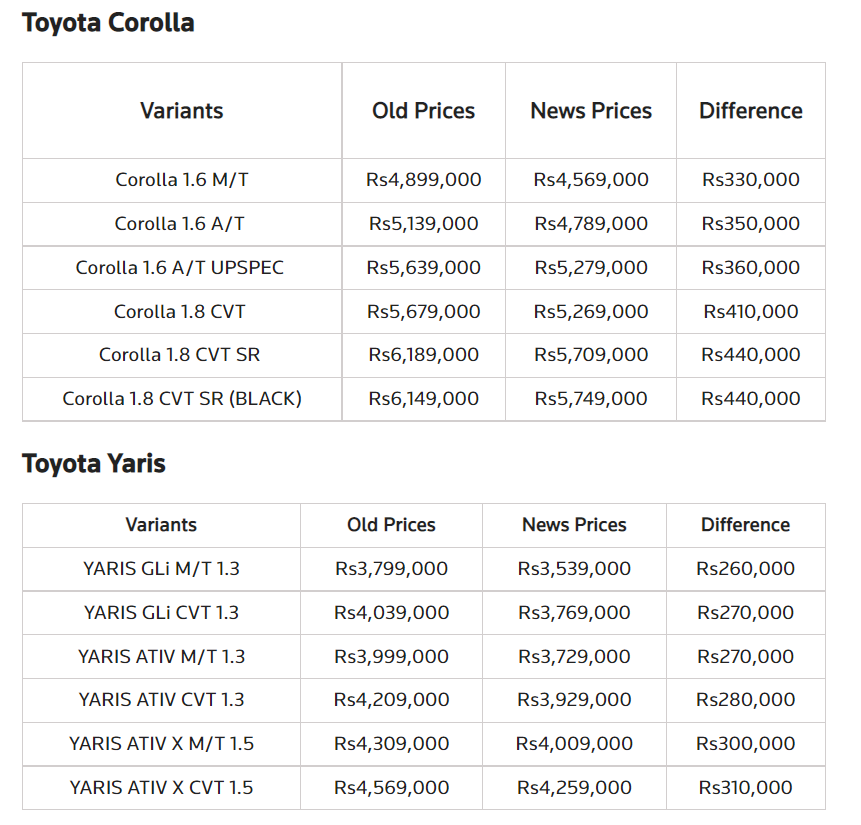Viewport: 861px width, 825px height.
Task: Click new price Rs4,009,000 of YARIS ATIV X M/T
Action: pos(574,744)
